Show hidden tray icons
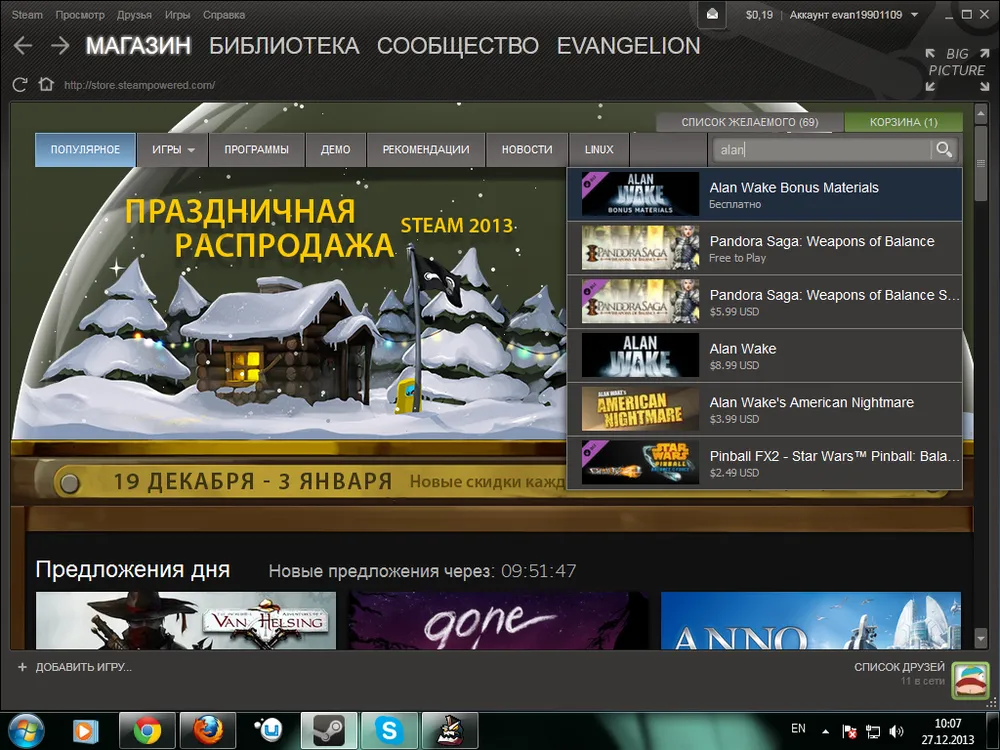1000x750 pixels. coord(825,732)
